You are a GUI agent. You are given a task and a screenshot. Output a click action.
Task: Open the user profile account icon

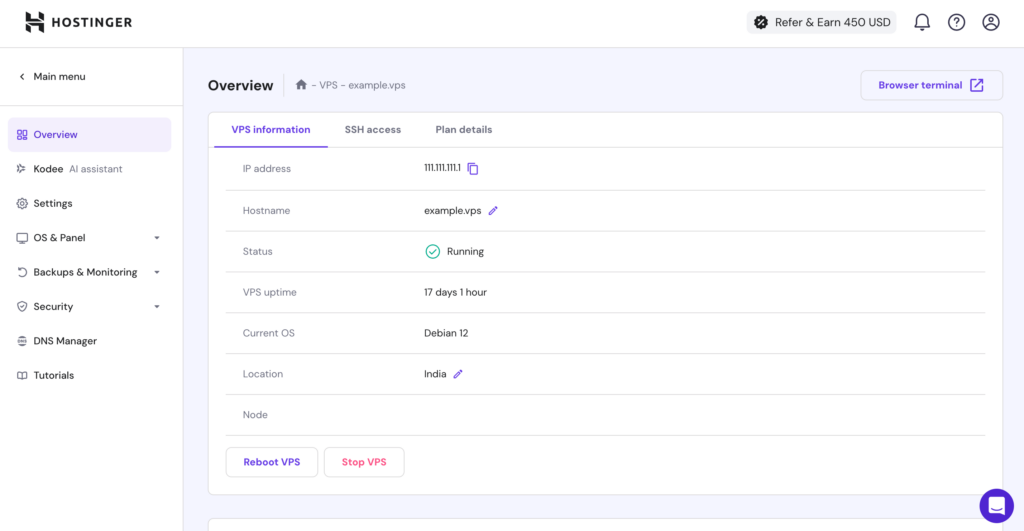click(990, 22)
